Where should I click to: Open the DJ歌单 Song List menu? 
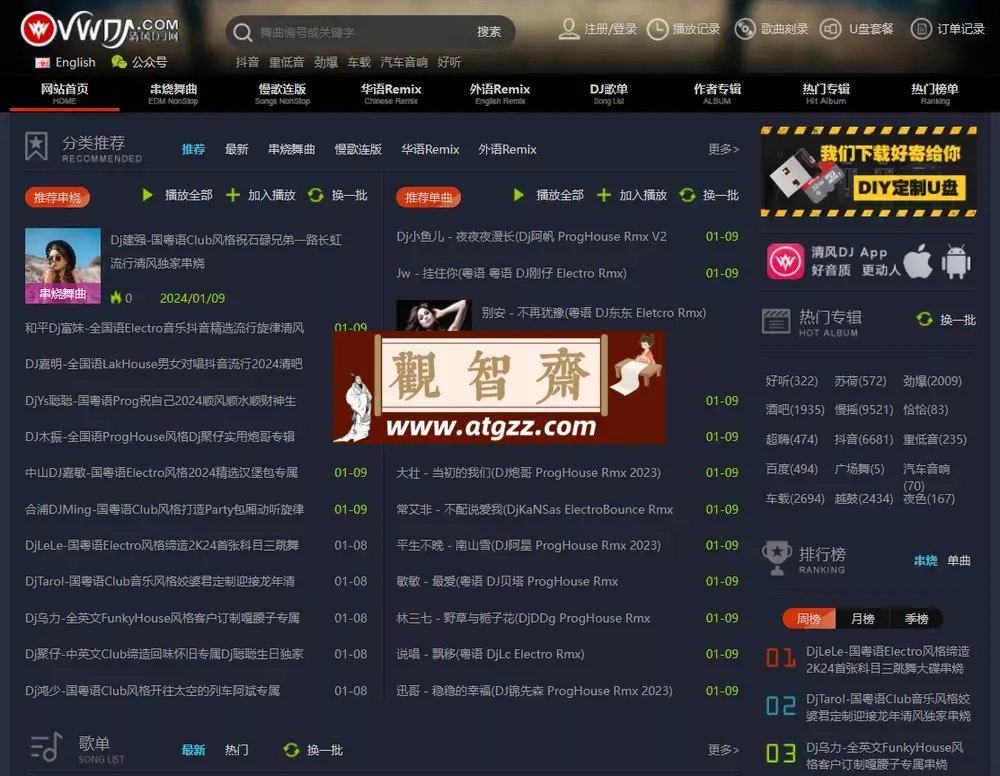click(x=608, y=94)
